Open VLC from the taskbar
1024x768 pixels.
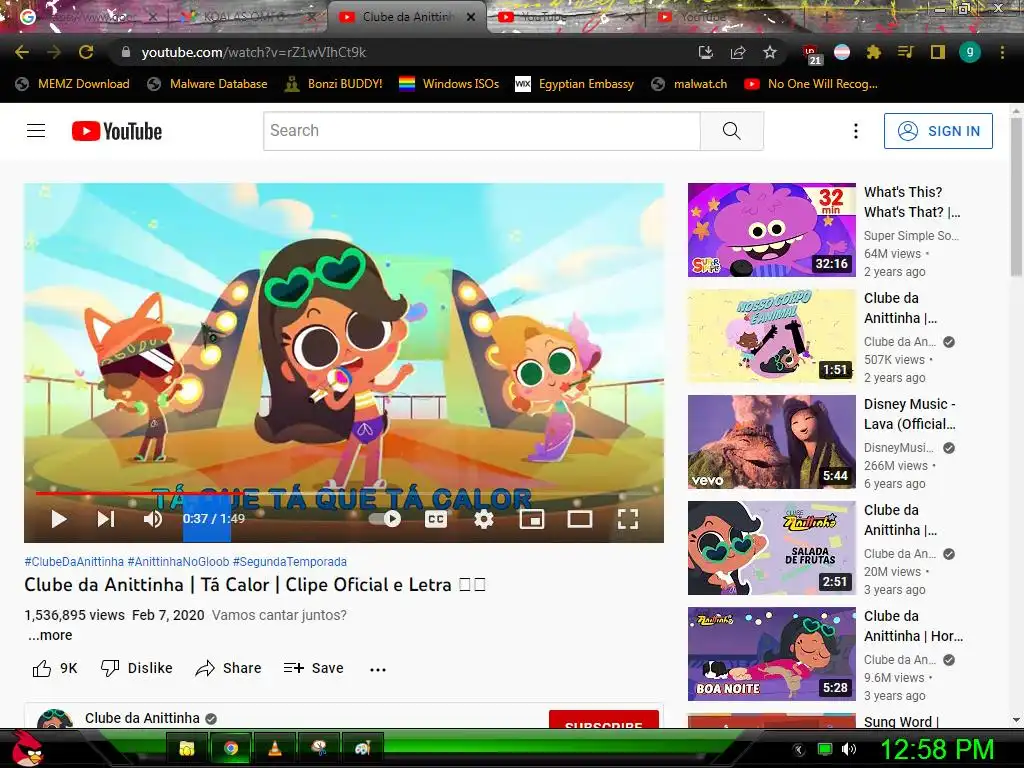click(x=275, y=748)
